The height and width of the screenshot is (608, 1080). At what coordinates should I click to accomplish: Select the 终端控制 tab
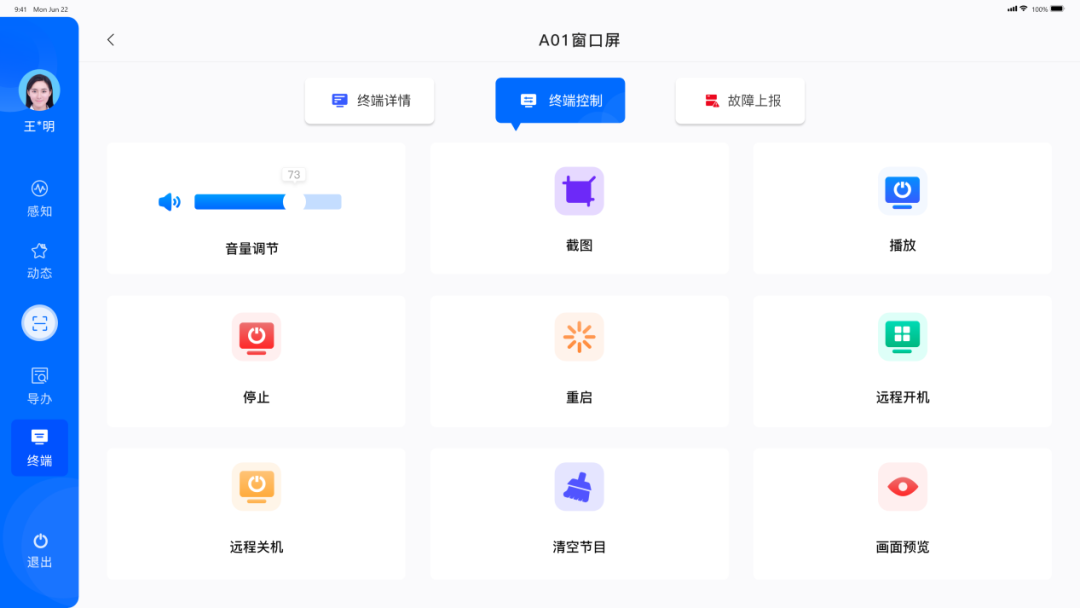[x=560, y=101]
